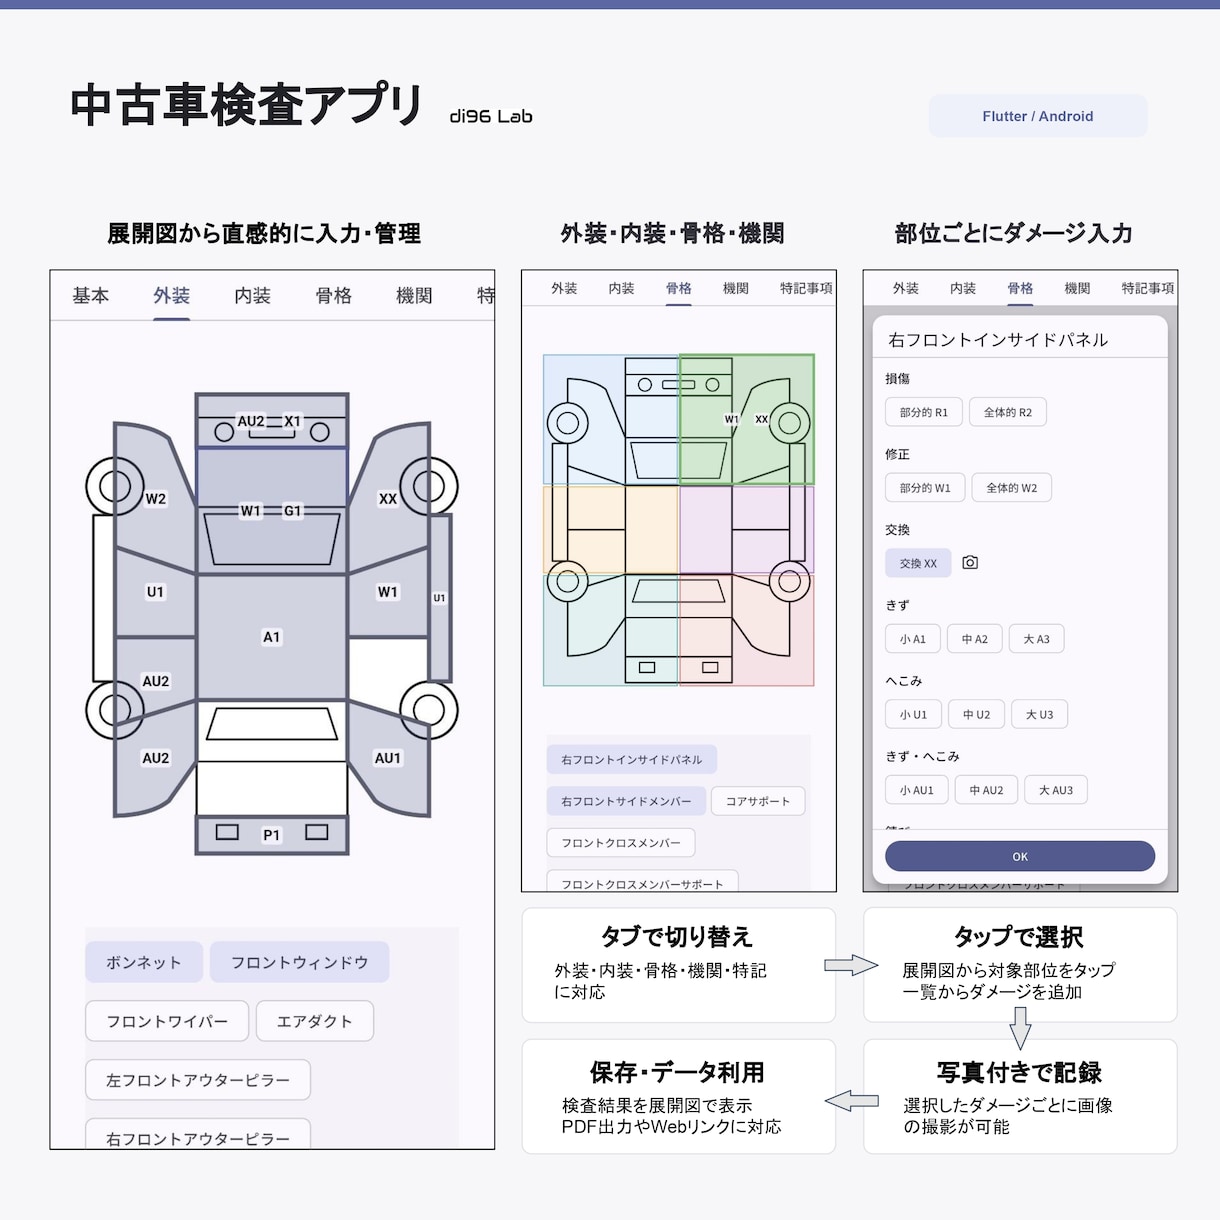Image resolution: width=1220 pixels, height=1220 pixels.
Task: Choose repair option 全体的 W2
Action: point(1012,488)
